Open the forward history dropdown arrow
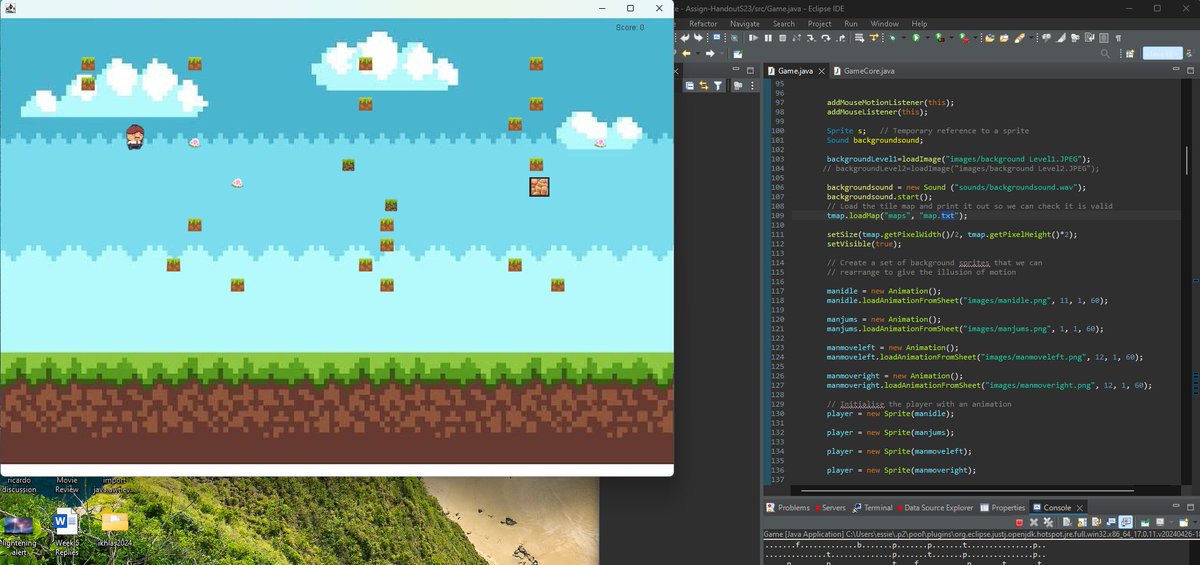This screenshot has height=565, width=1200. [721, 53]
